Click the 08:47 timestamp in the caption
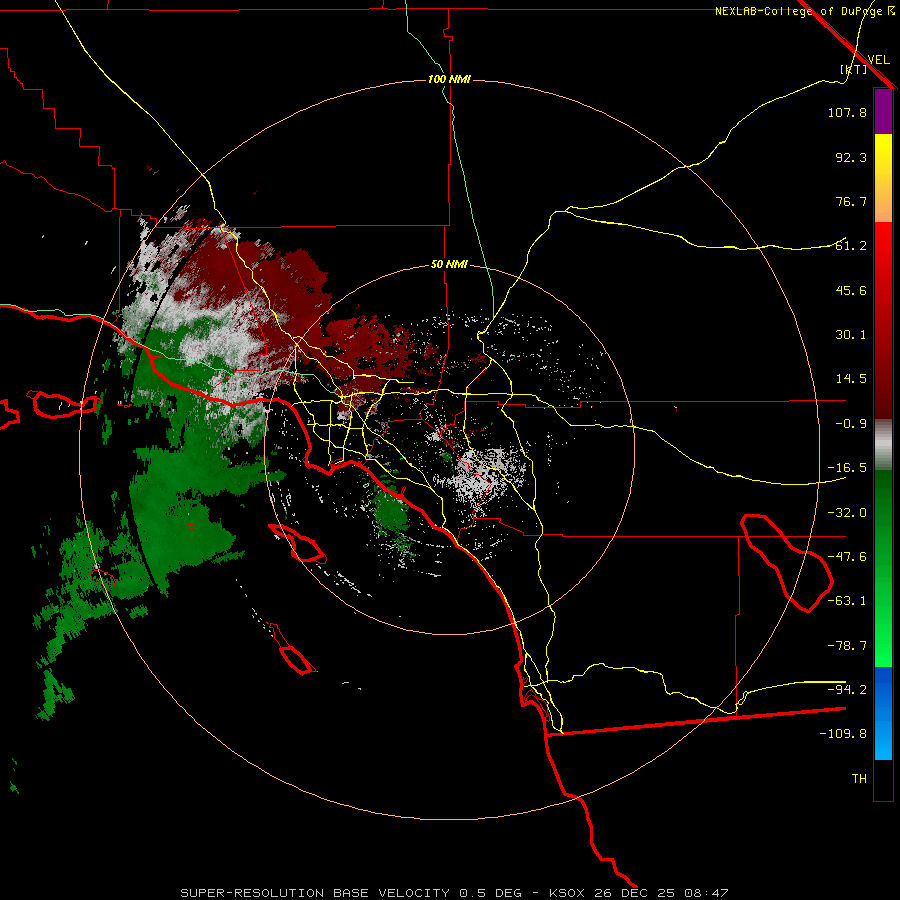The image size is (900, 900). [x=706, y=893]
